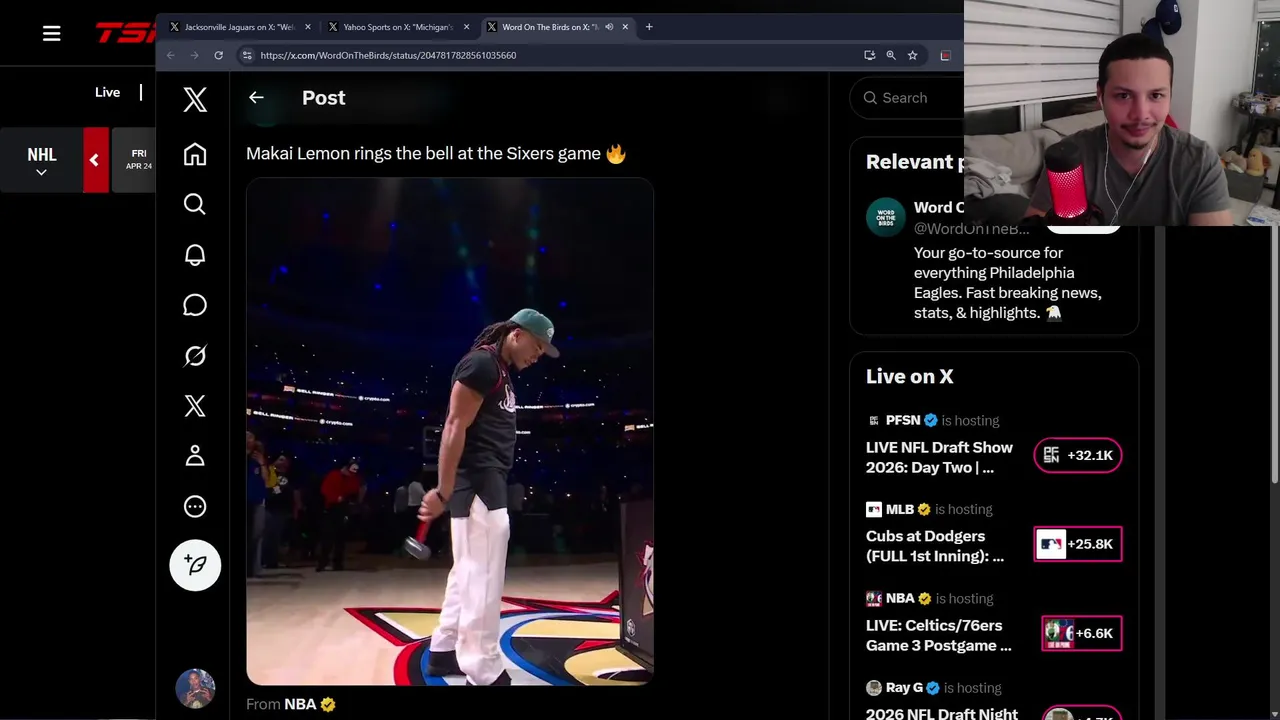Screen dimensions: 1280x720
Task: Go to X Home feed icon
Action: click(195, 154)
